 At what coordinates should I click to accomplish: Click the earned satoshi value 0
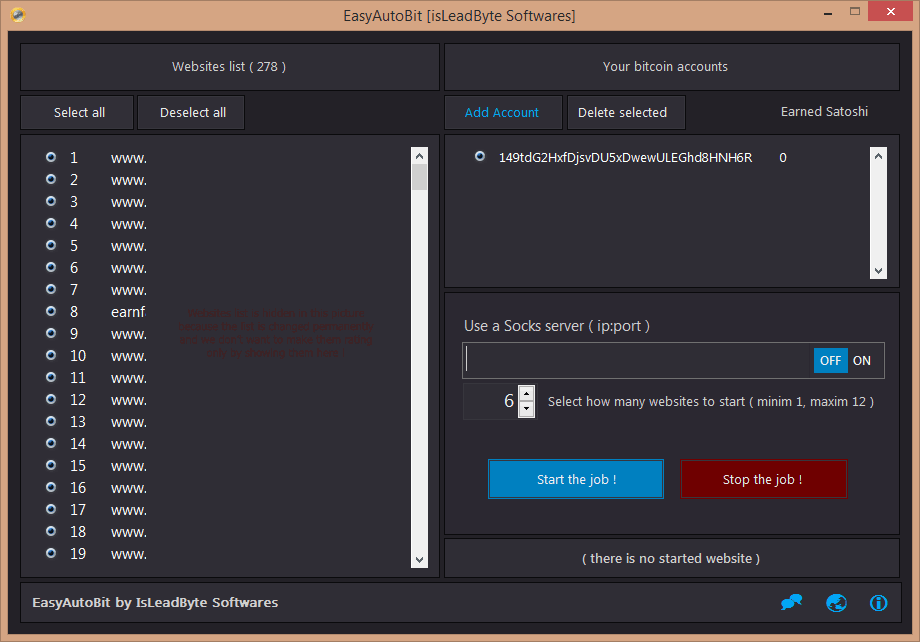click(x=783, y=157)
